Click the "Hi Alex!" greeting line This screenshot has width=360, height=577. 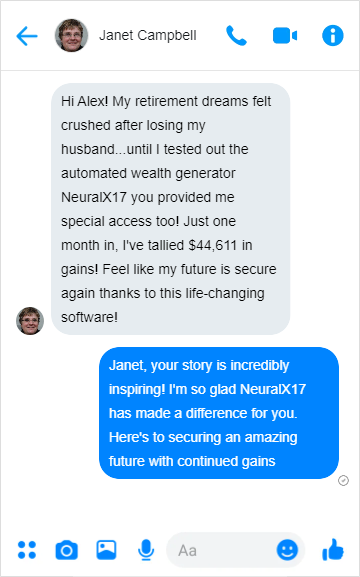tap(85, 101)
